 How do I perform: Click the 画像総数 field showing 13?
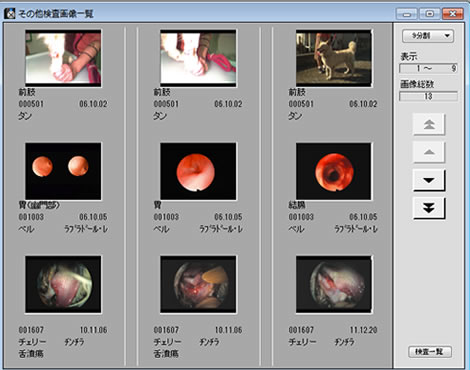pos(428,96)
